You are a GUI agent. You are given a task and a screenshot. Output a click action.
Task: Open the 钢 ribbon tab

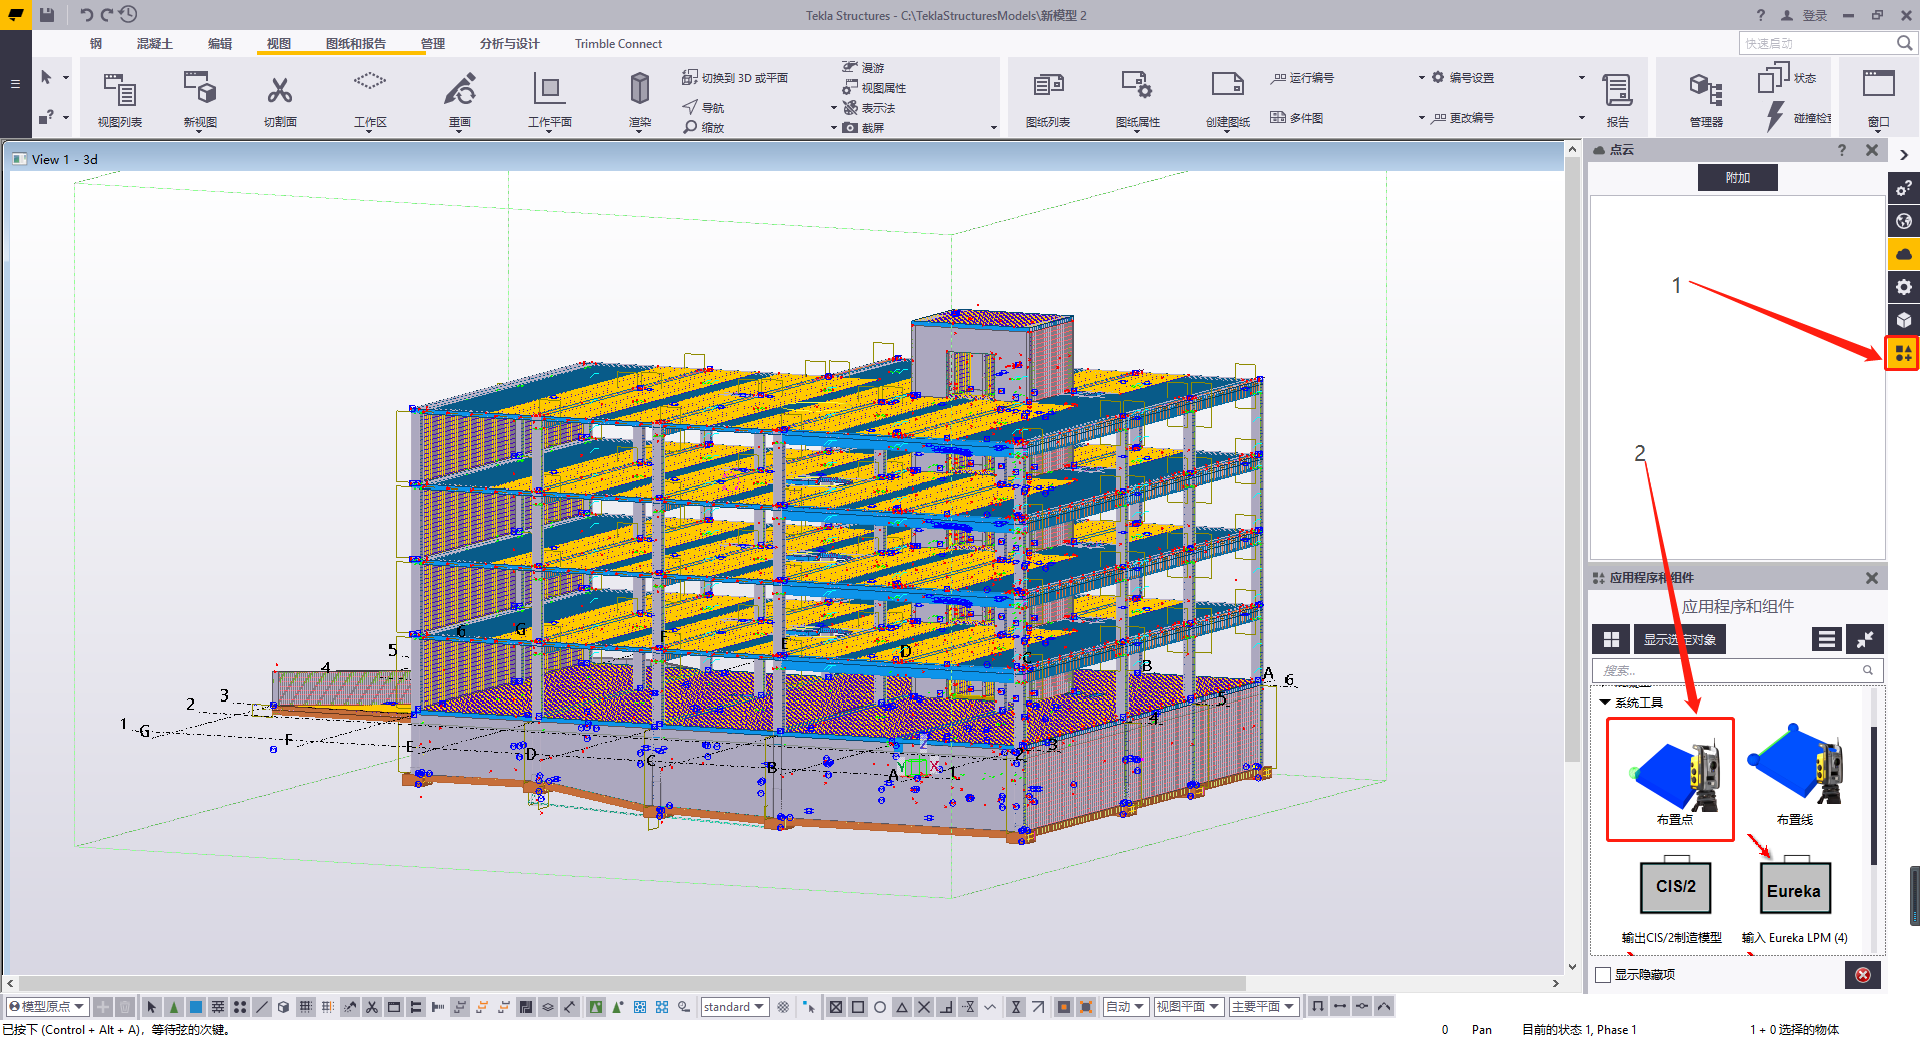point(96,44)
